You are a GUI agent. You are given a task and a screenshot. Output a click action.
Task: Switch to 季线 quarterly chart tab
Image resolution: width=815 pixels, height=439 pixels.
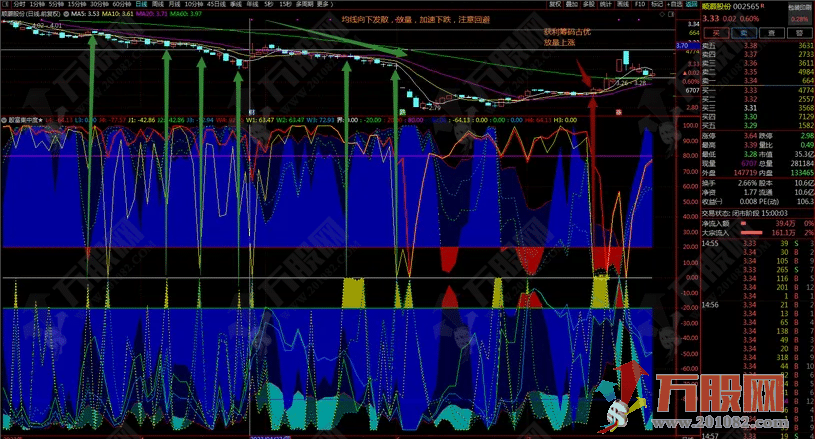coord(235,4)
